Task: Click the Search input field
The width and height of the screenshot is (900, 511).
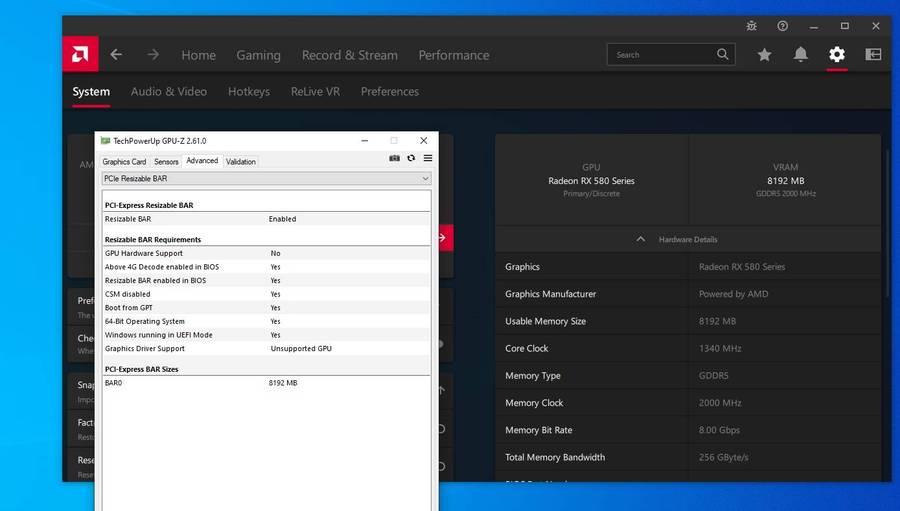Action: [660, 55]
